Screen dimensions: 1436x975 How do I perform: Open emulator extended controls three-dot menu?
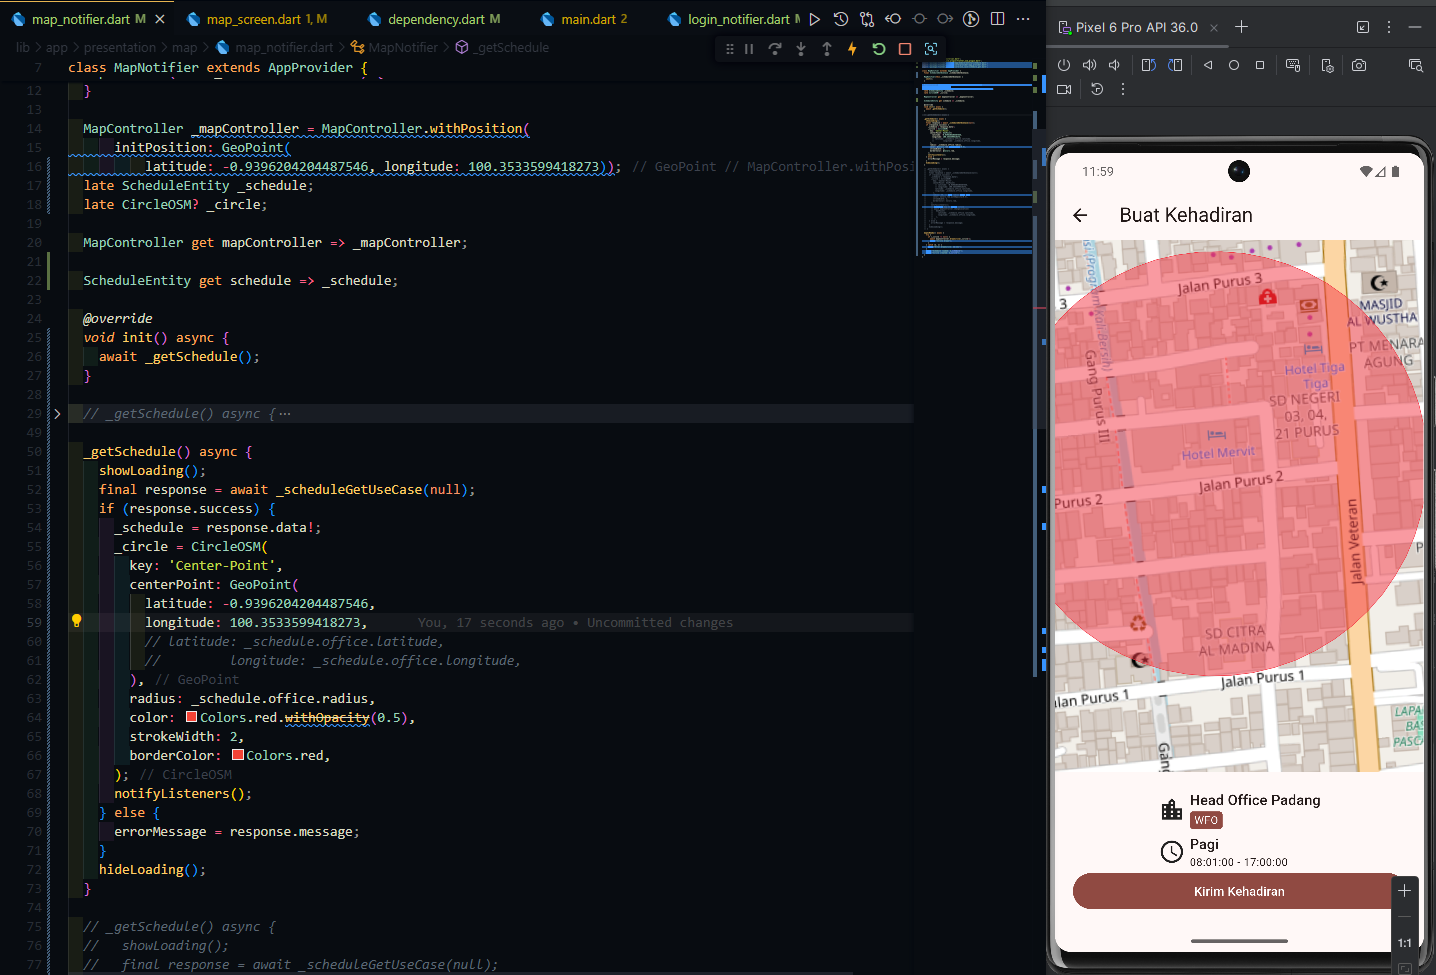tap(1123, 89)
